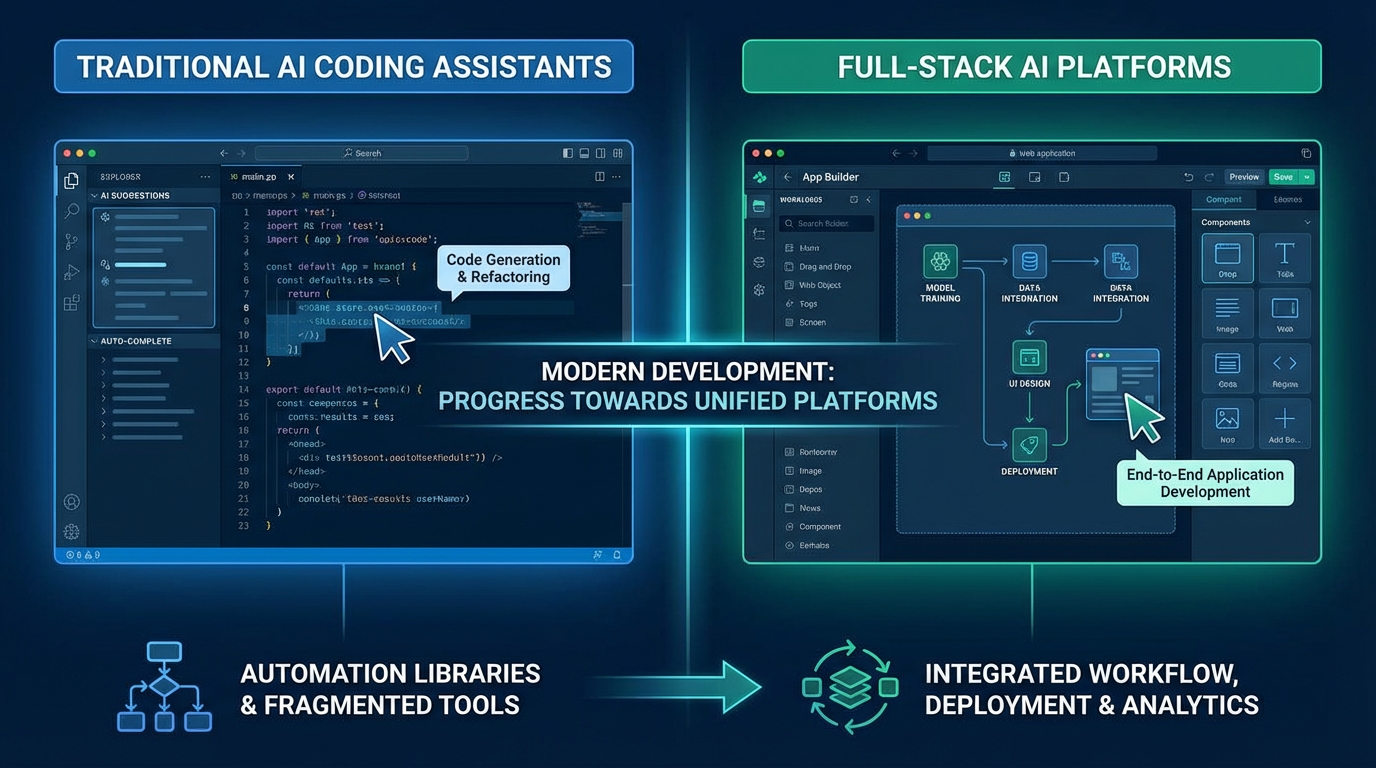Open the Extensions icon in the sidebar

pyautogui.click(x=71, y=301)
